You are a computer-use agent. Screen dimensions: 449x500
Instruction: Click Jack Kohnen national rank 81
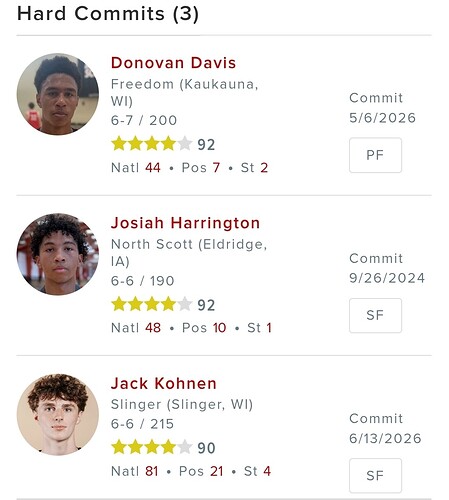click(x=152, y=471)
